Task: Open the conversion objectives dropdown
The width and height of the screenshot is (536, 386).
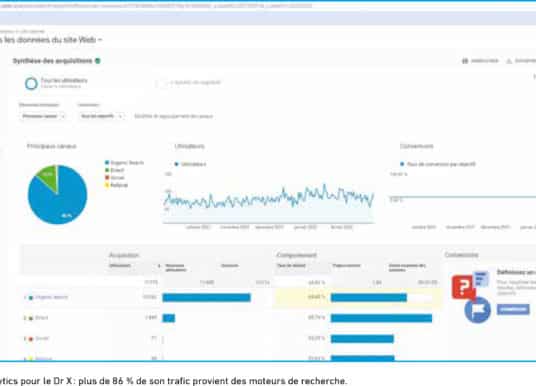Action: (x=102, y=116)
